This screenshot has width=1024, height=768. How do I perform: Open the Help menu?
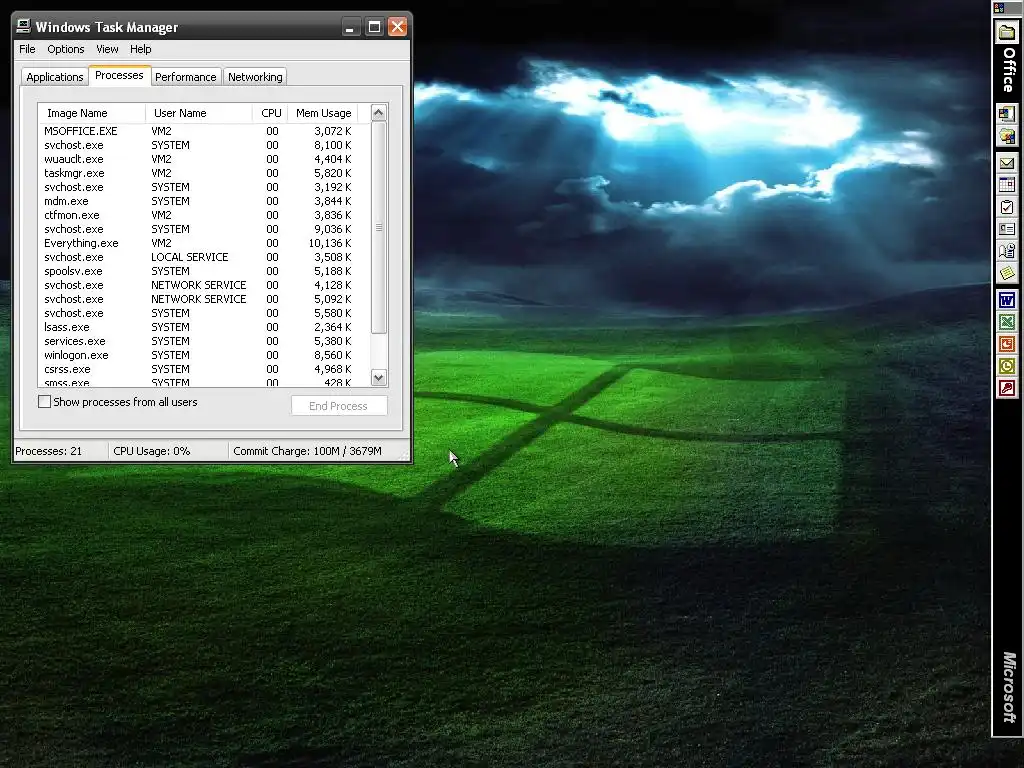click(140, 49)
